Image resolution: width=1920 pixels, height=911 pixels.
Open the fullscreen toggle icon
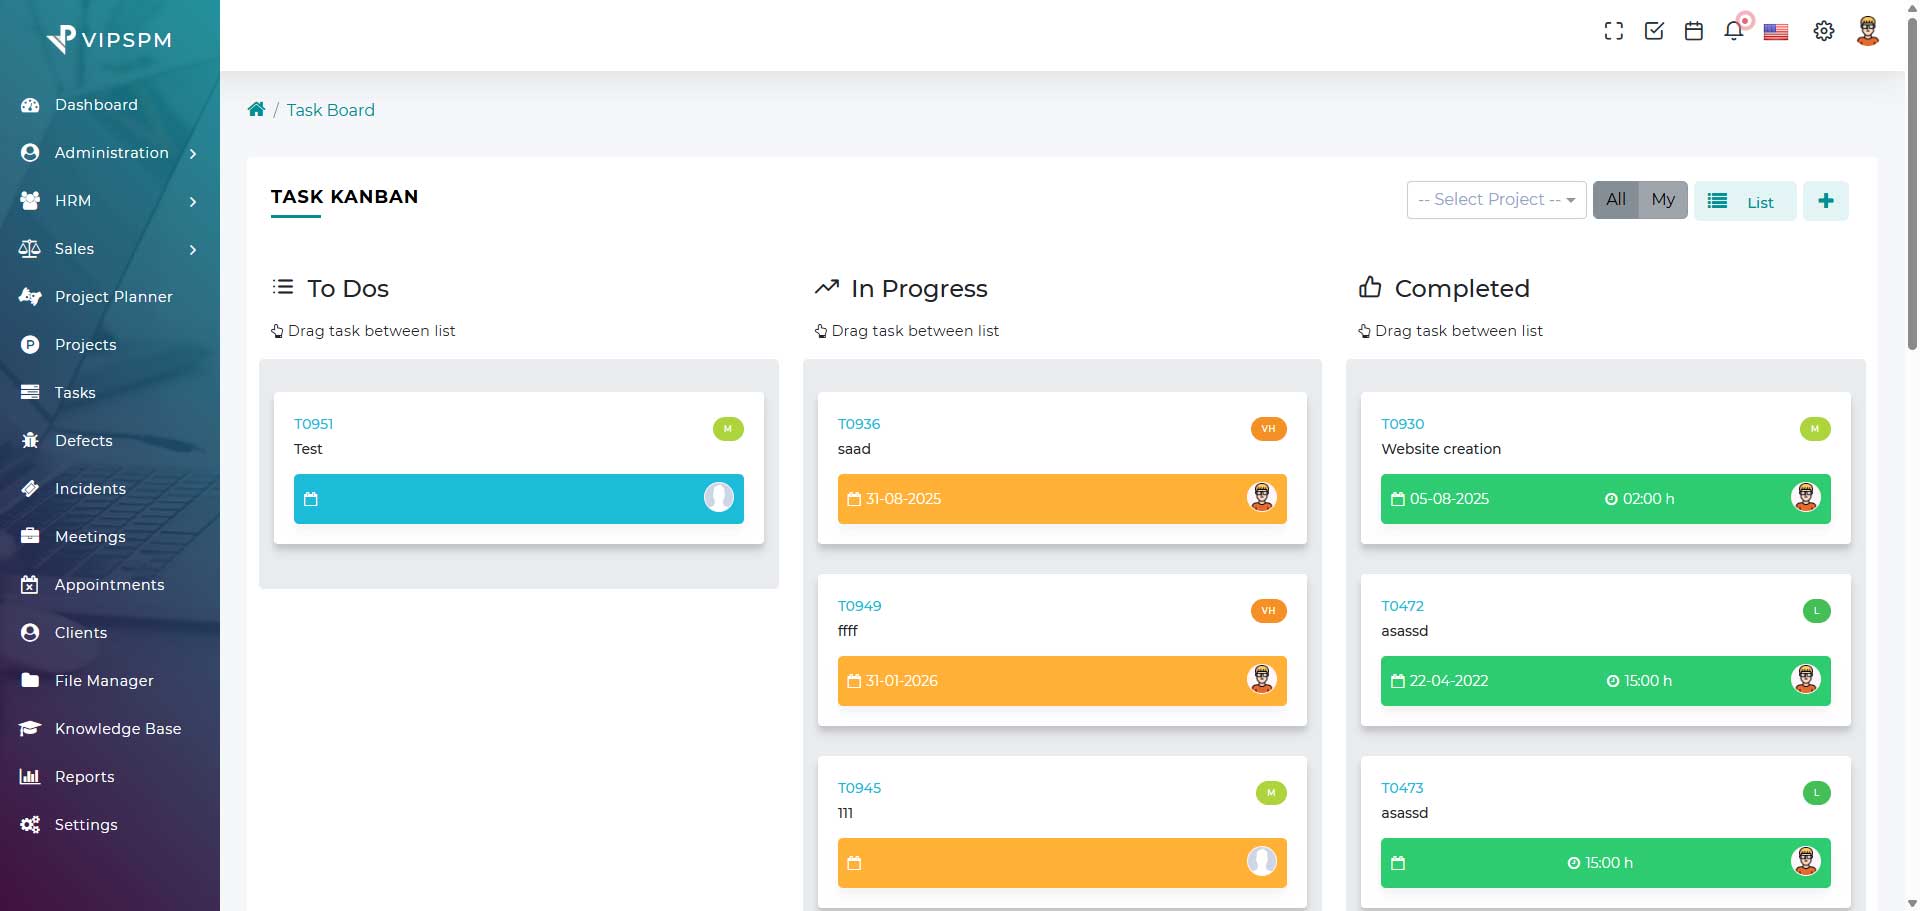pos(1614,31)
